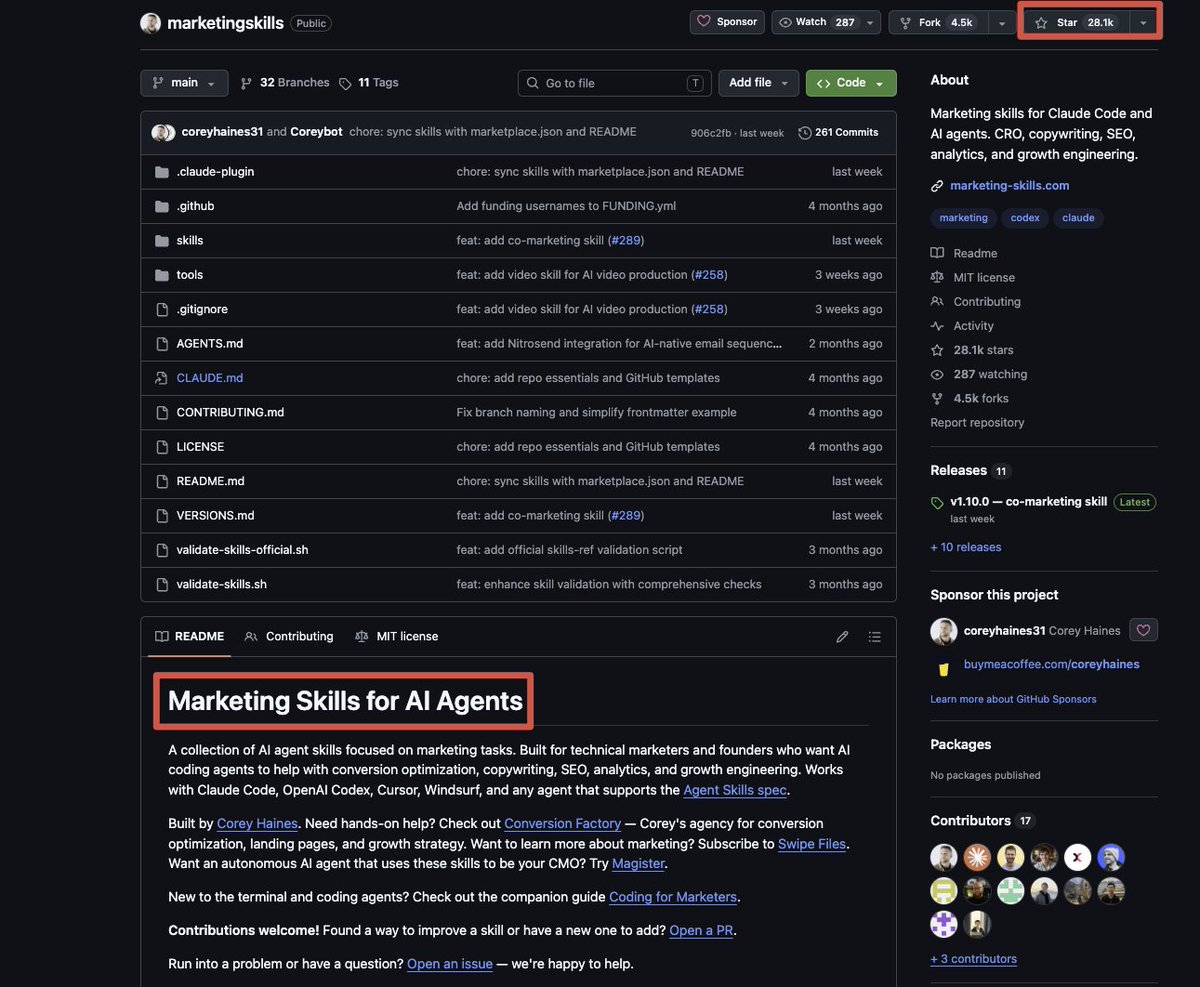Image resolution: width=1200 pixels, height=987 pixels.
Task: Open the 32 Branches link
Action: coord(285,83)
